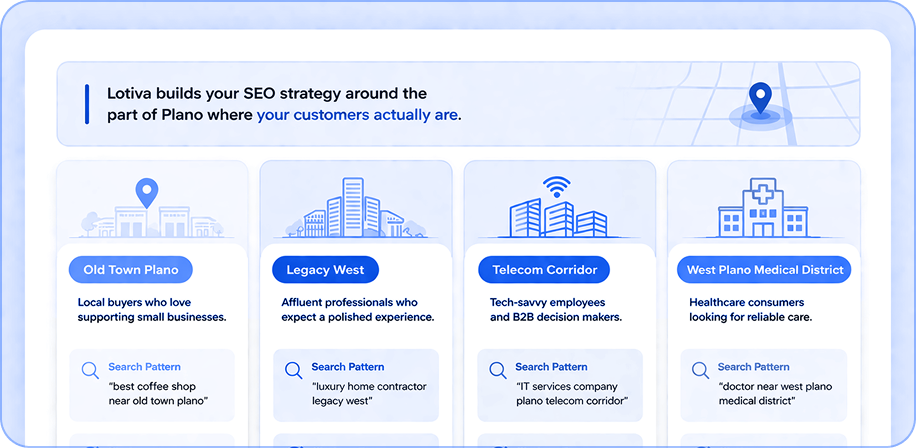
Task: Click 'Lotiva builds your SEO strategy' heading
Action: tap(267, 93)
